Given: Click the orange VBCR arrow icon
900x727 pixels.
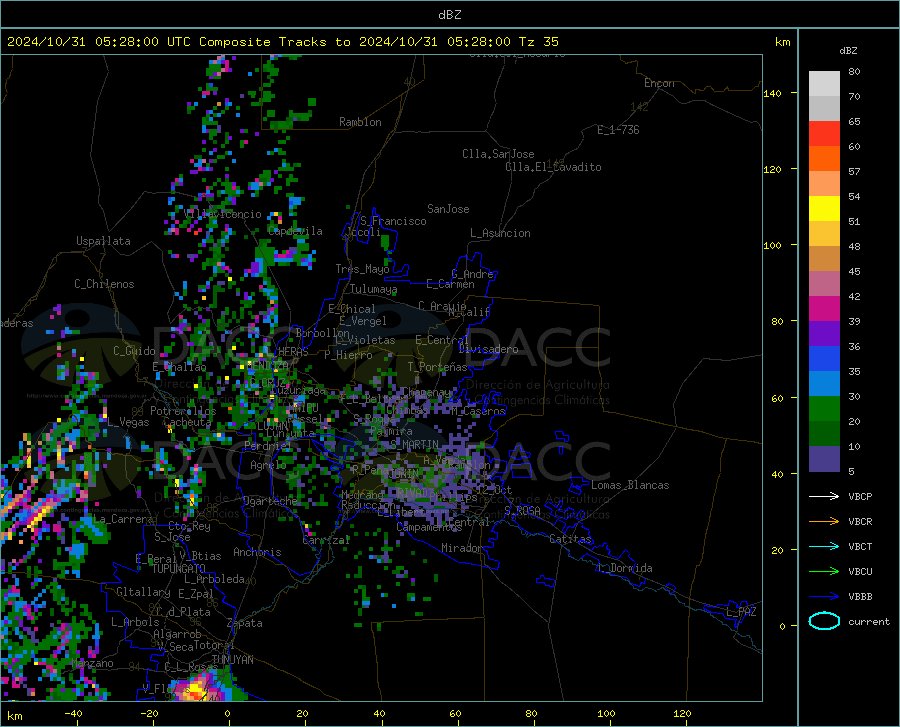Looking at the screenshot, I should [x=824, y=522].
